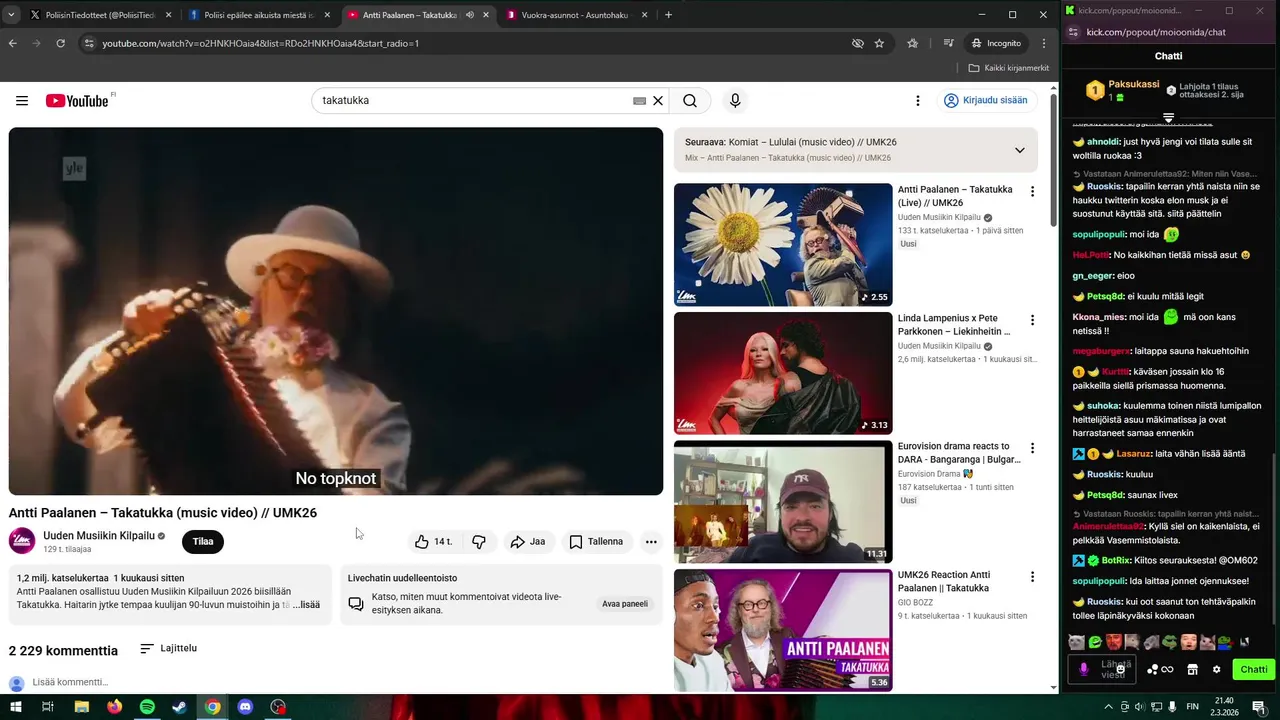Switch to Poliisi epäilee aikuista miestä tab

(259, 15)
